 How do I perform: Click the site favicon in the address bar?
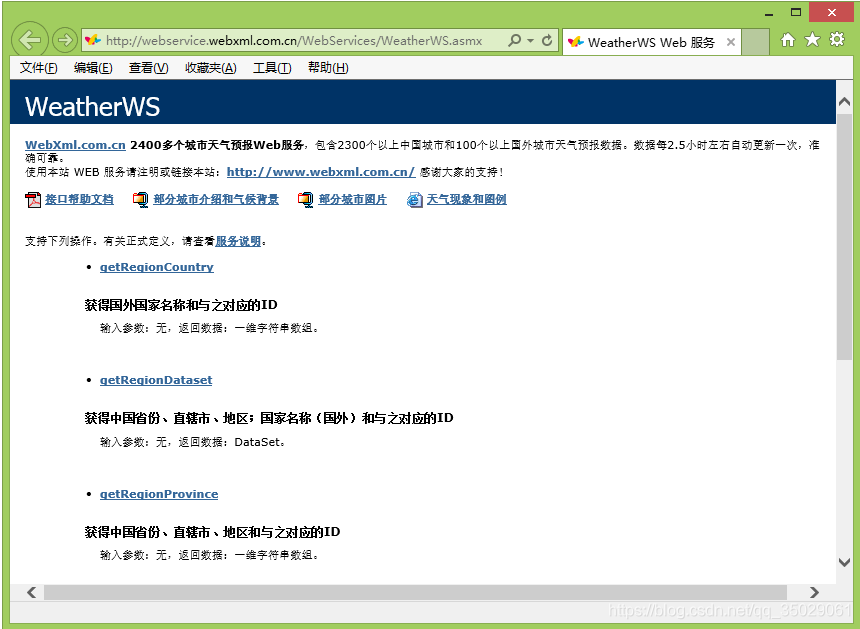tap(93, 40)
